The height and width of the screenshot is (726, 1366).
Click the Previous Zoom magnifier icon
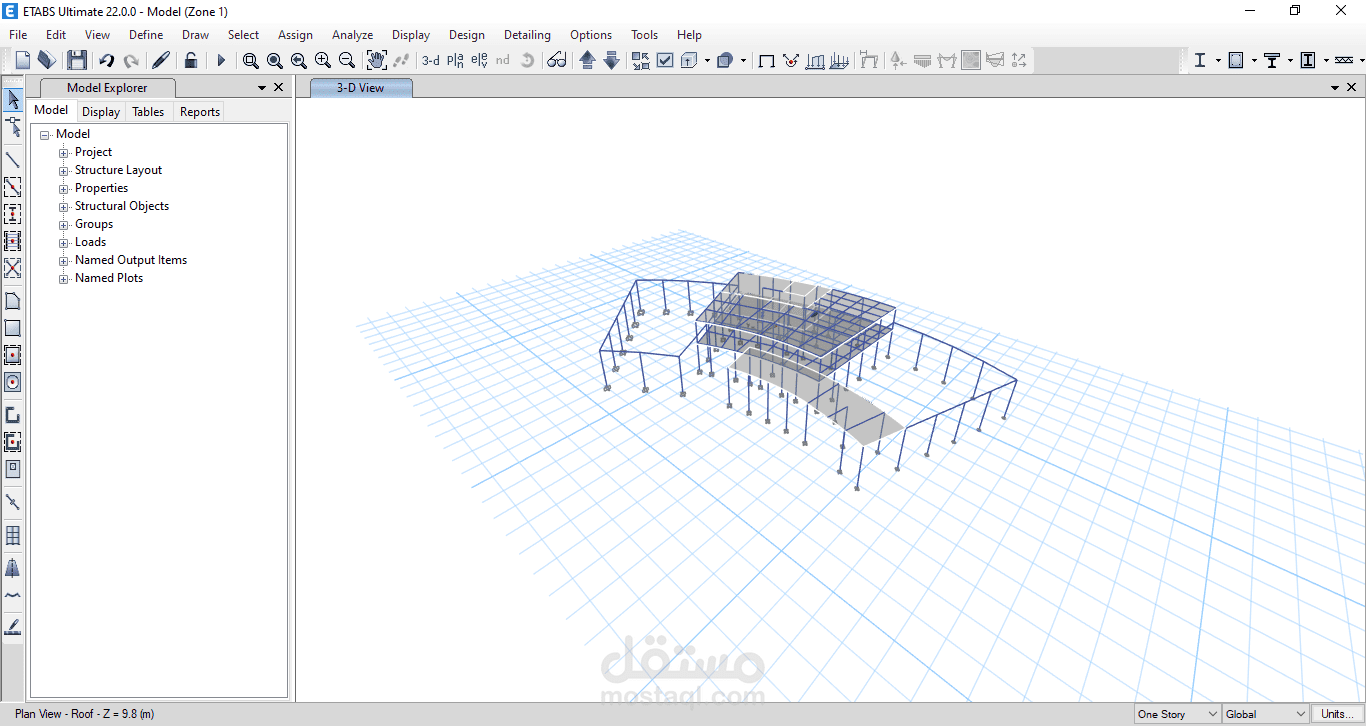click(x=299, y=60)
